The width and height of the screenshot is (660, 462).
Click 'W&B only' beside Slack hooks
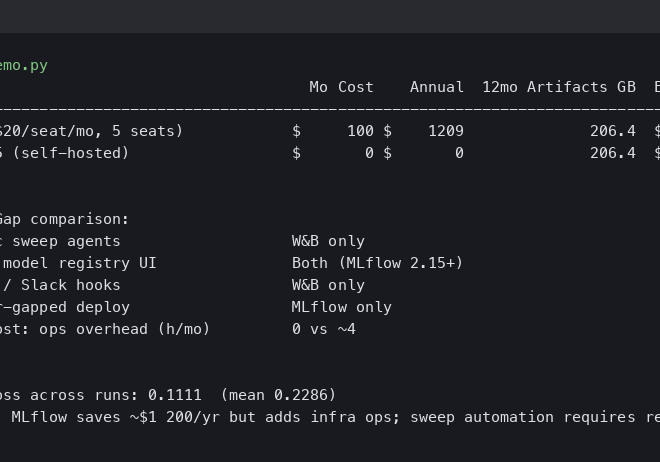[328, 285]
